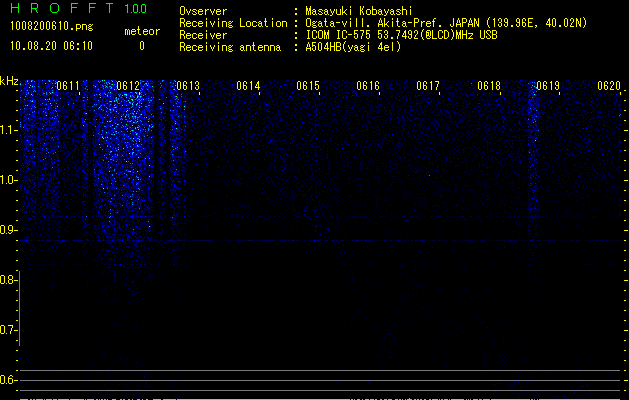629x400 pixels.
Task: Click the 0613 time marker
Action: tap(188, 86)
